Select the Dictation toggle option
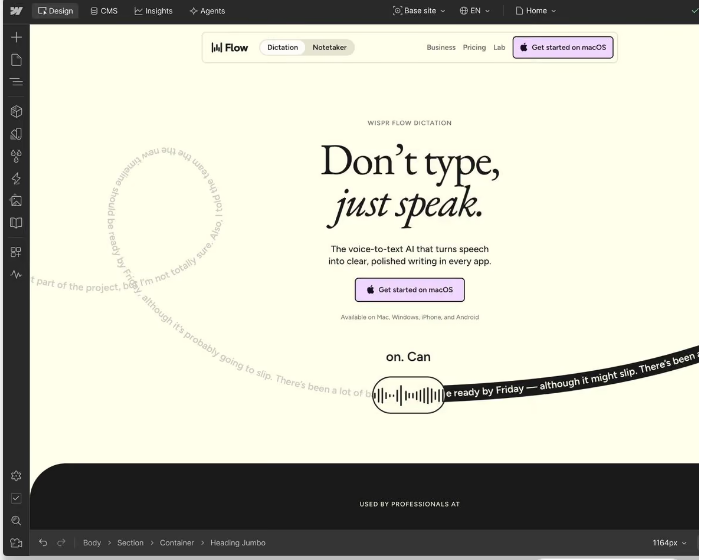The height and width of the screenshot is (560, 714). pyautogui.click(x=283, y=47)
